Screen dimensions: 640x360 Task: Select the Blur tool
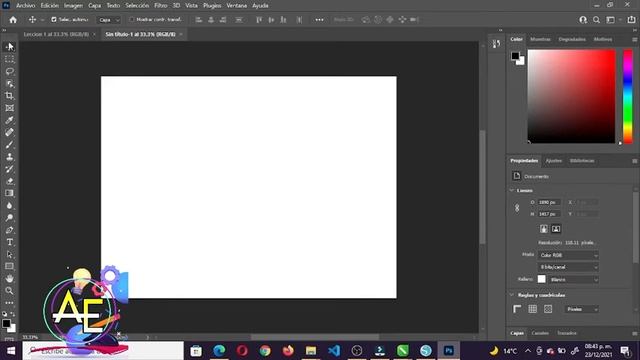9,205
